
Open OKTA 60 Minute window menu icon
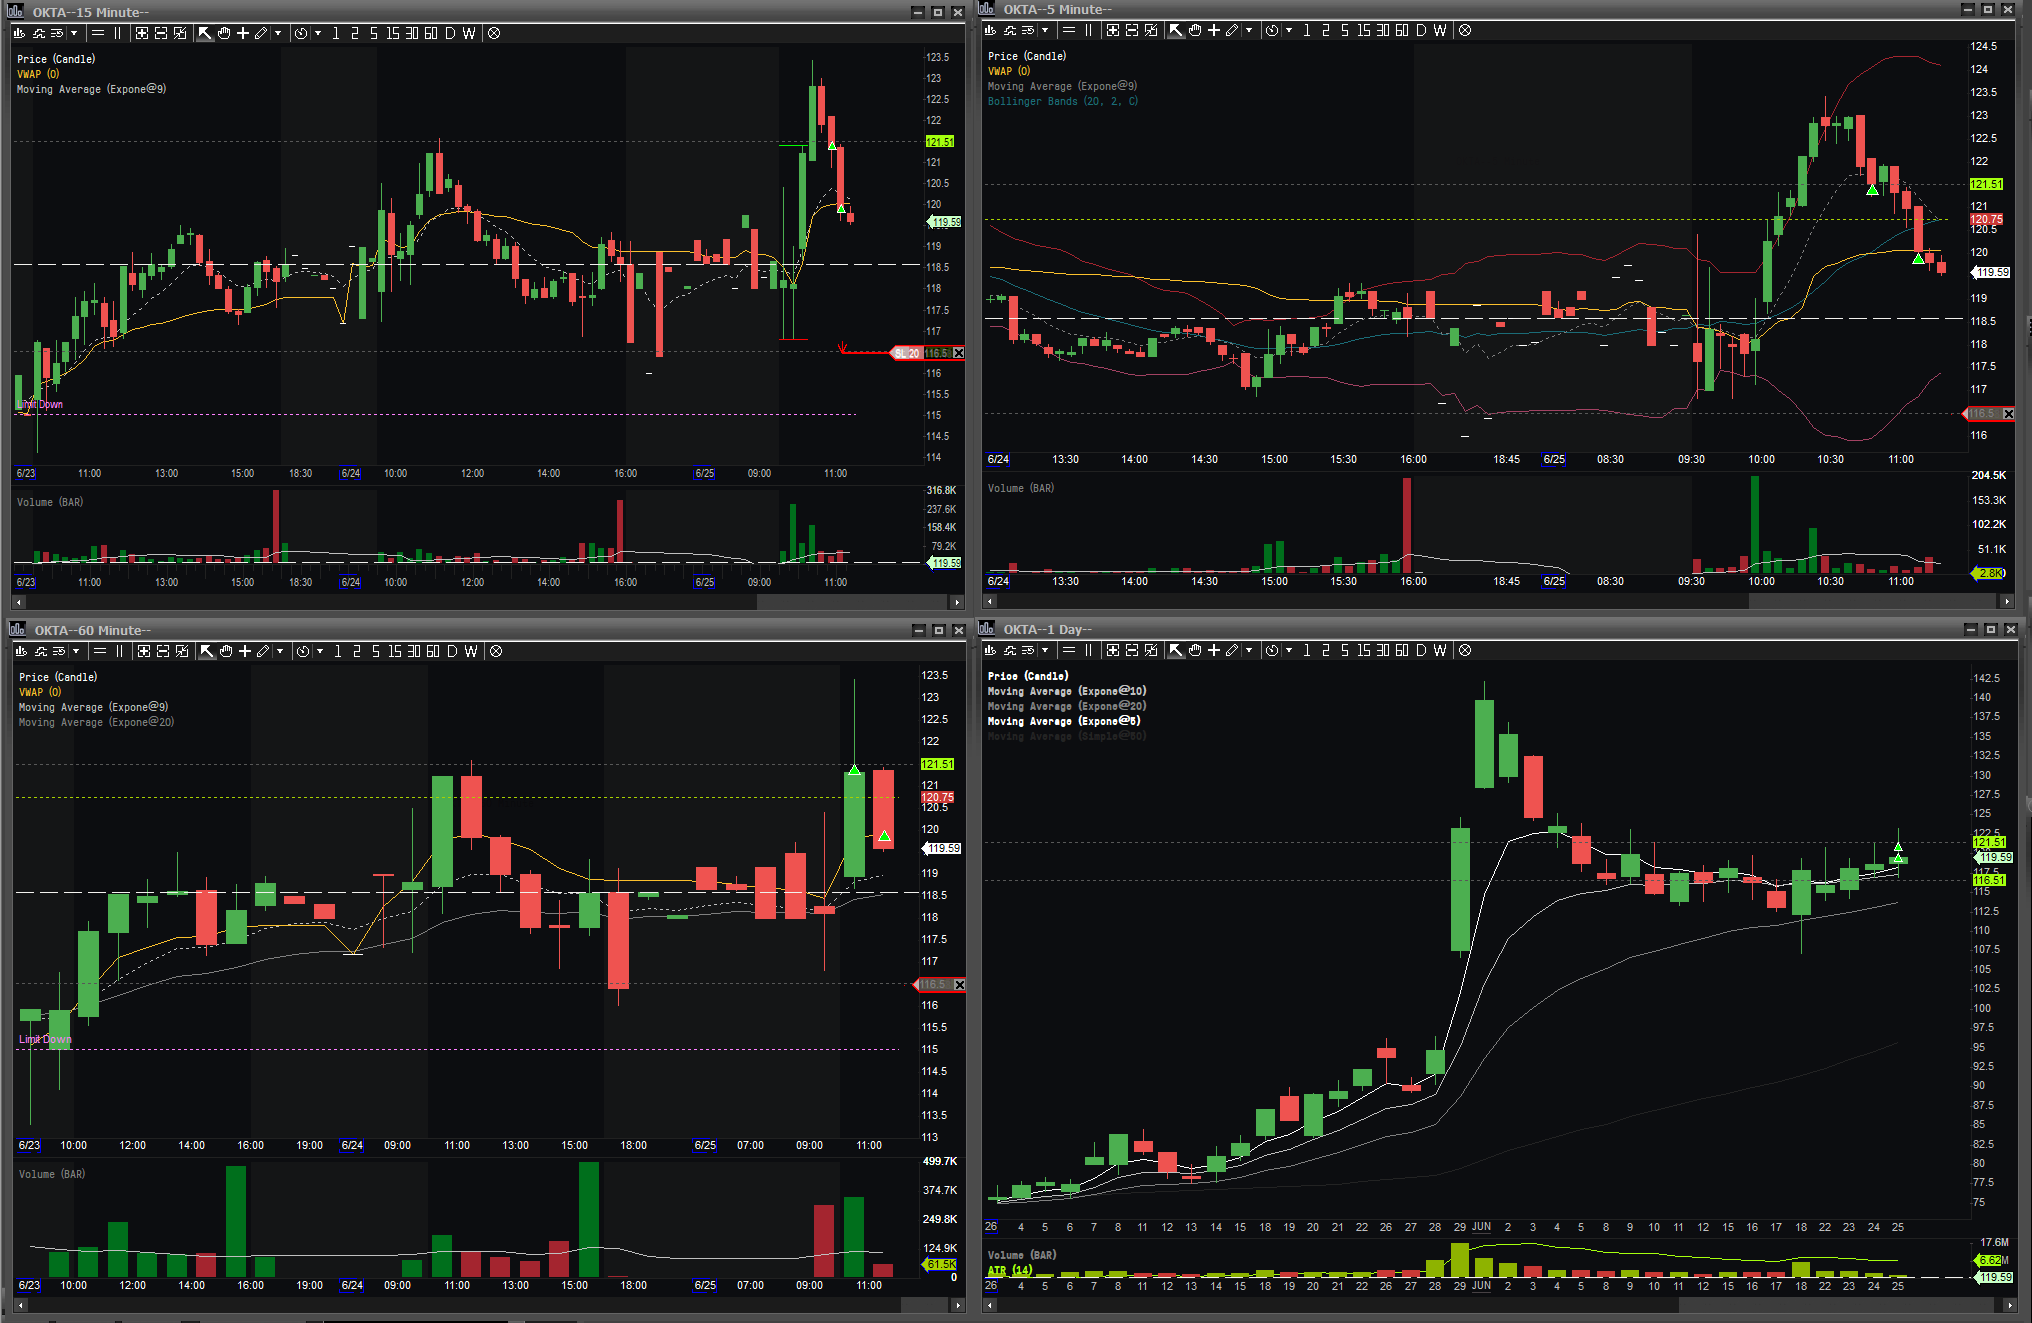coord(17,630)
